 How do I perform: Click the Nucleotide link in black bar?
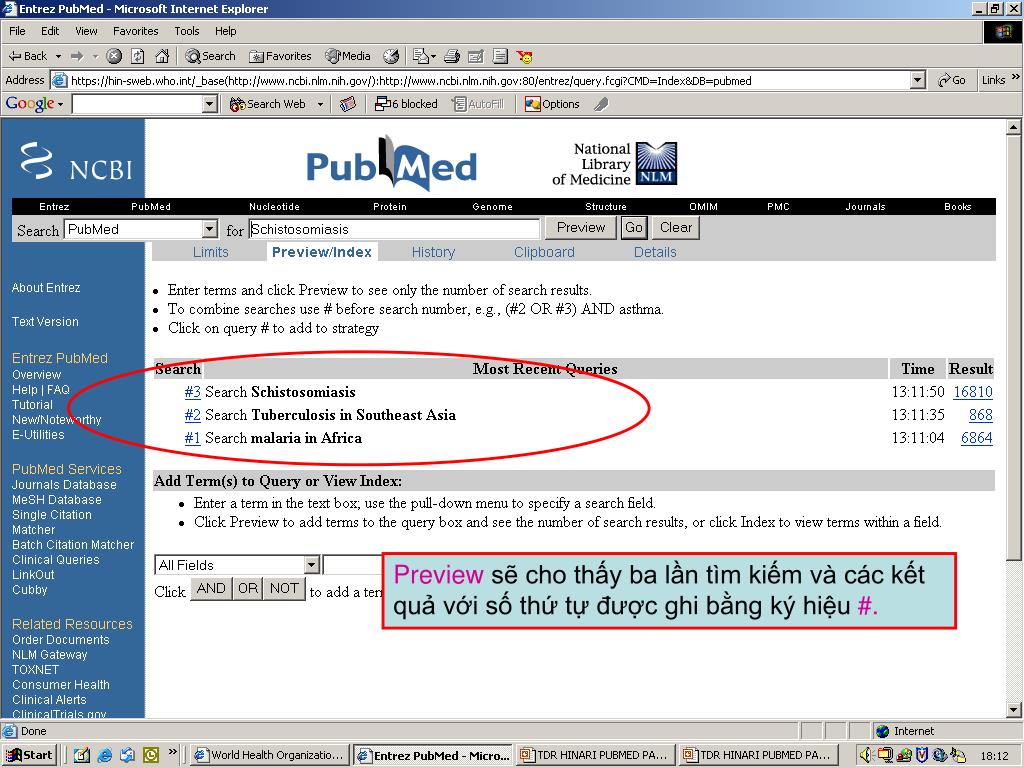click(274, 206)
